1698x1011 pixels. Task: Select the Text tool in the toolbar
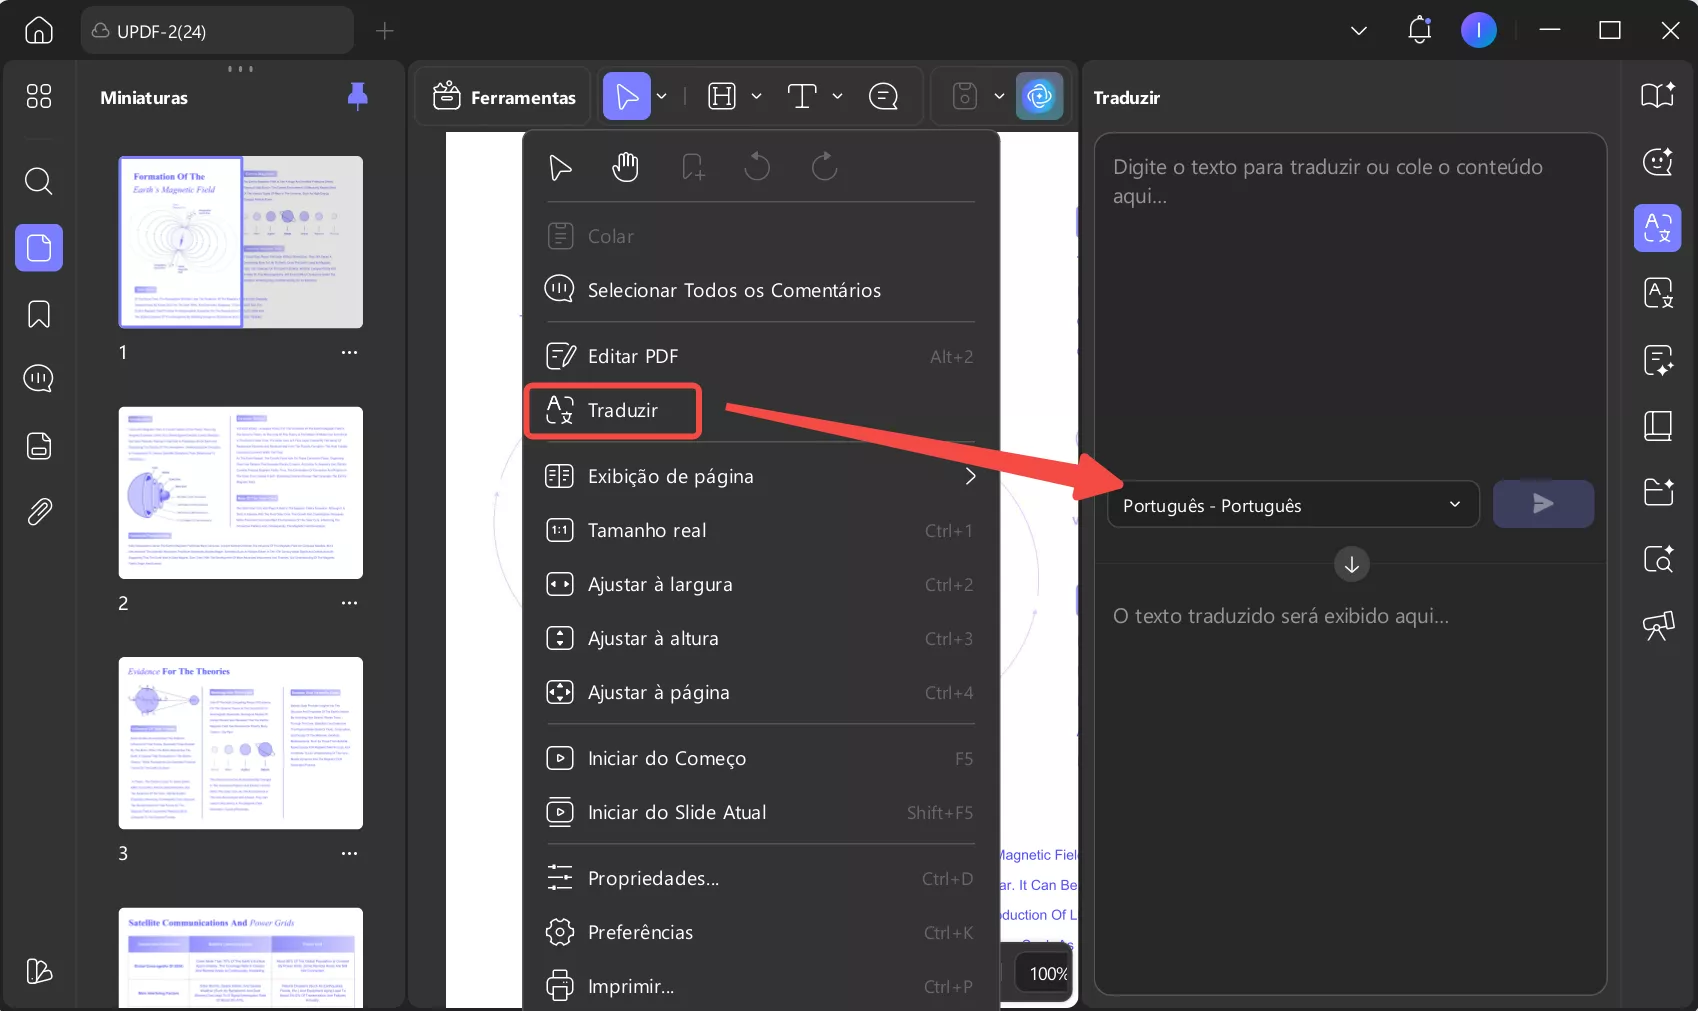pos(804,96)
